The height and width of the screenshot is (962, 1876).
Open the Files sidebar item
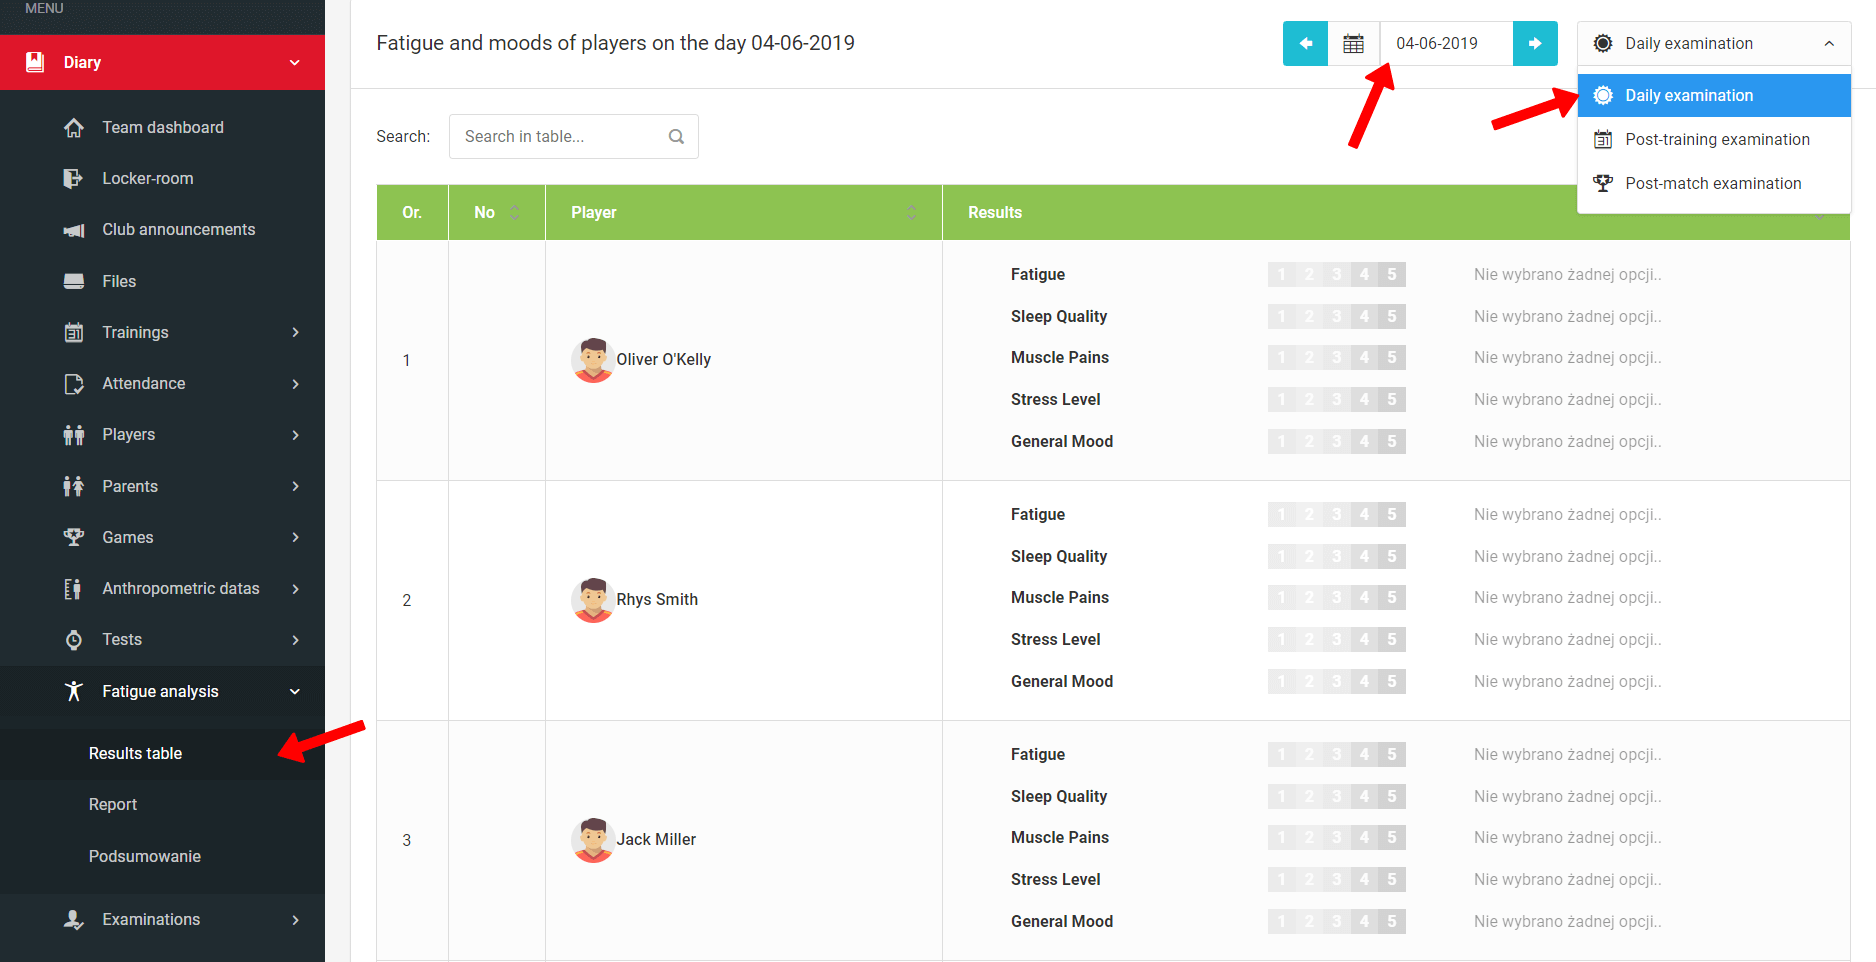[x=118, y=282]
